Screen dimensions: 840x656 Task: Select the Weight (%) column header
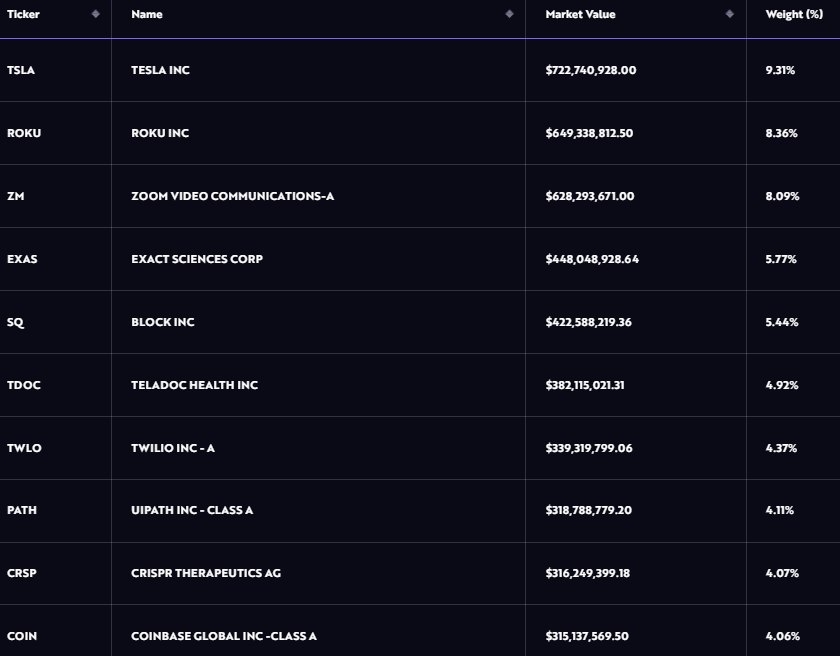pyautogui.click(x=794, y=14)
